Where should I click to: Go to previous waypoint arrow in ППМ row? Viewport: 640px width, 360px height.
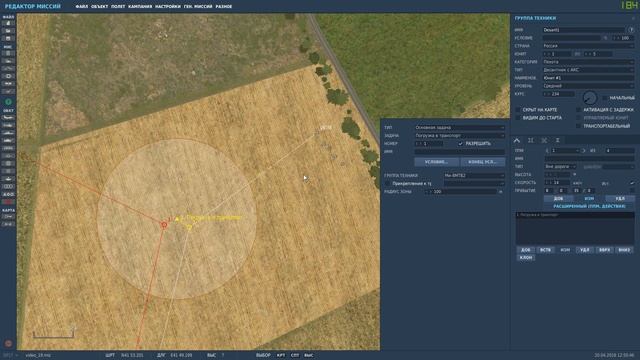pos(547,151)
